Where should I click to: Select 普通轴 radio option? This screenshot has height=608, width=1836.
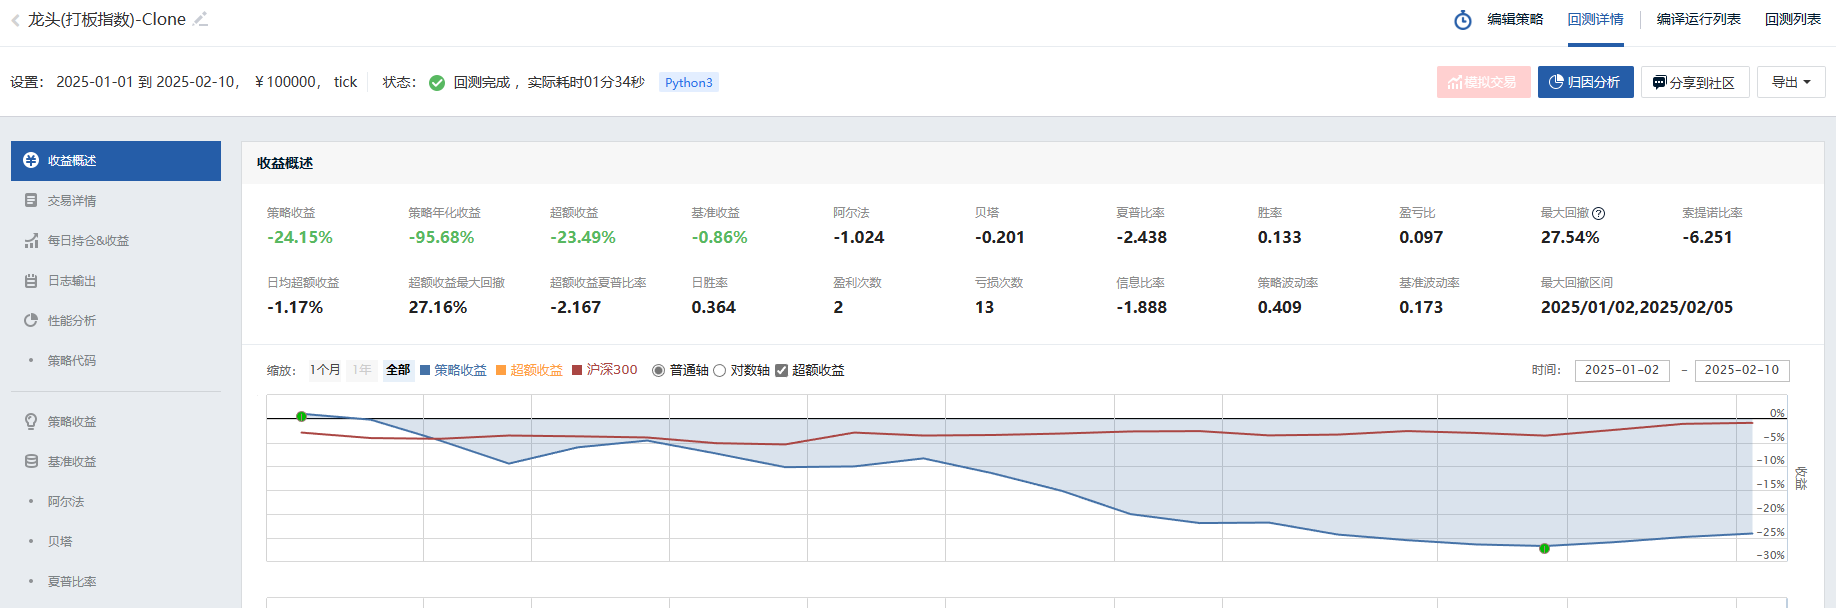pos(658,370)
